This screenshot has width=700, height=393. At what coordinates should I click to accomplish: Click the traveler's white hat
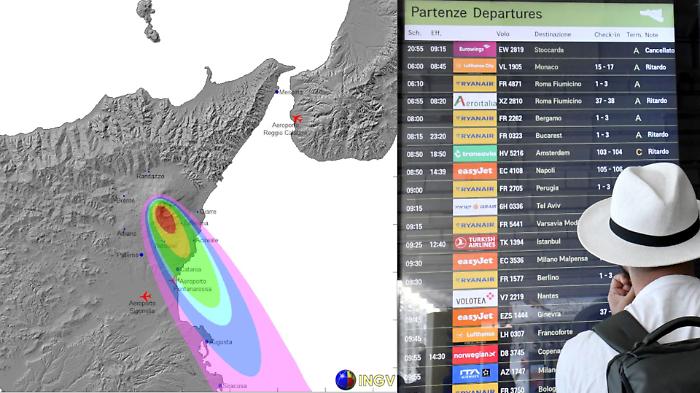click(x=641, y=214)
